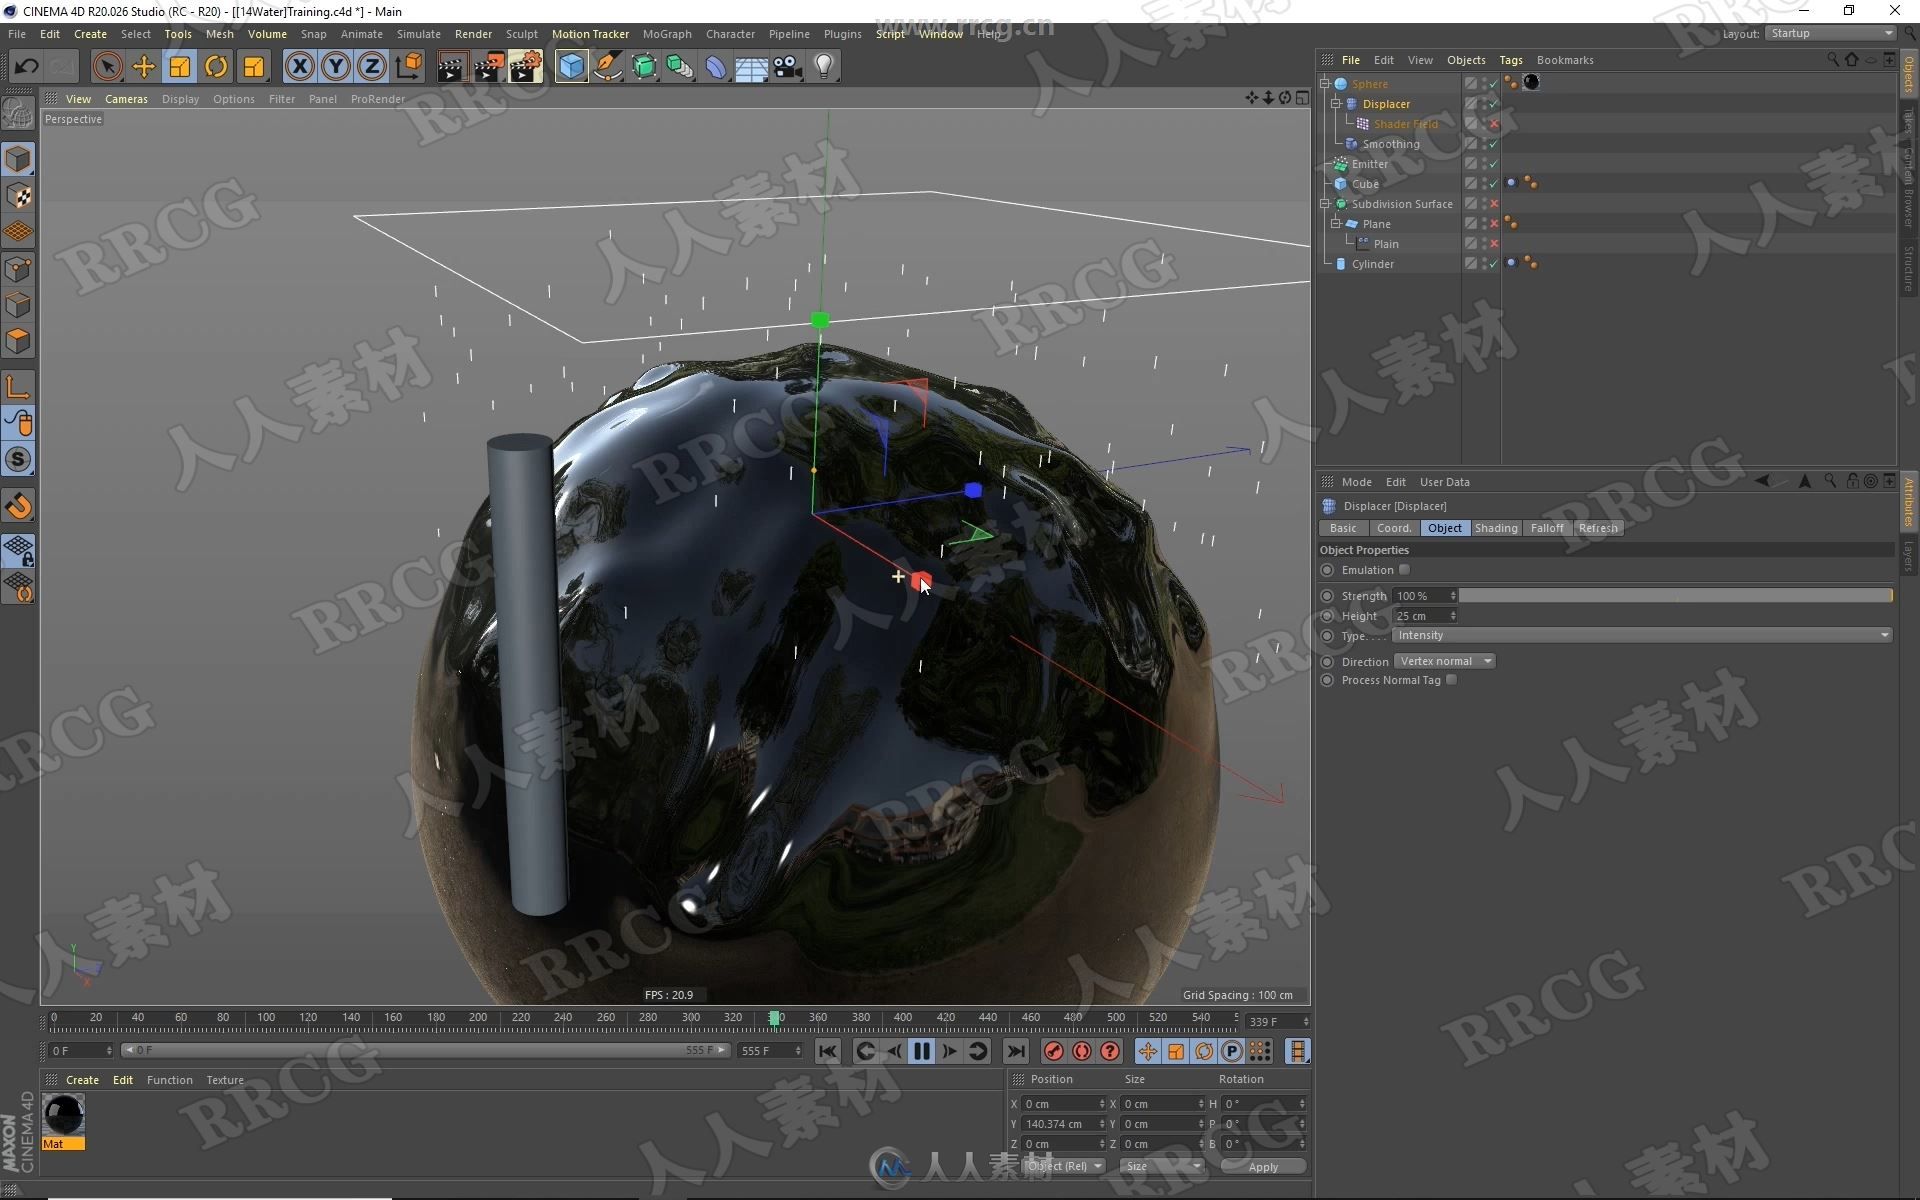Screen dimensions: 1920x1200
Task: Switch to the Falloff tab
Action: [x=1546, y=528]
